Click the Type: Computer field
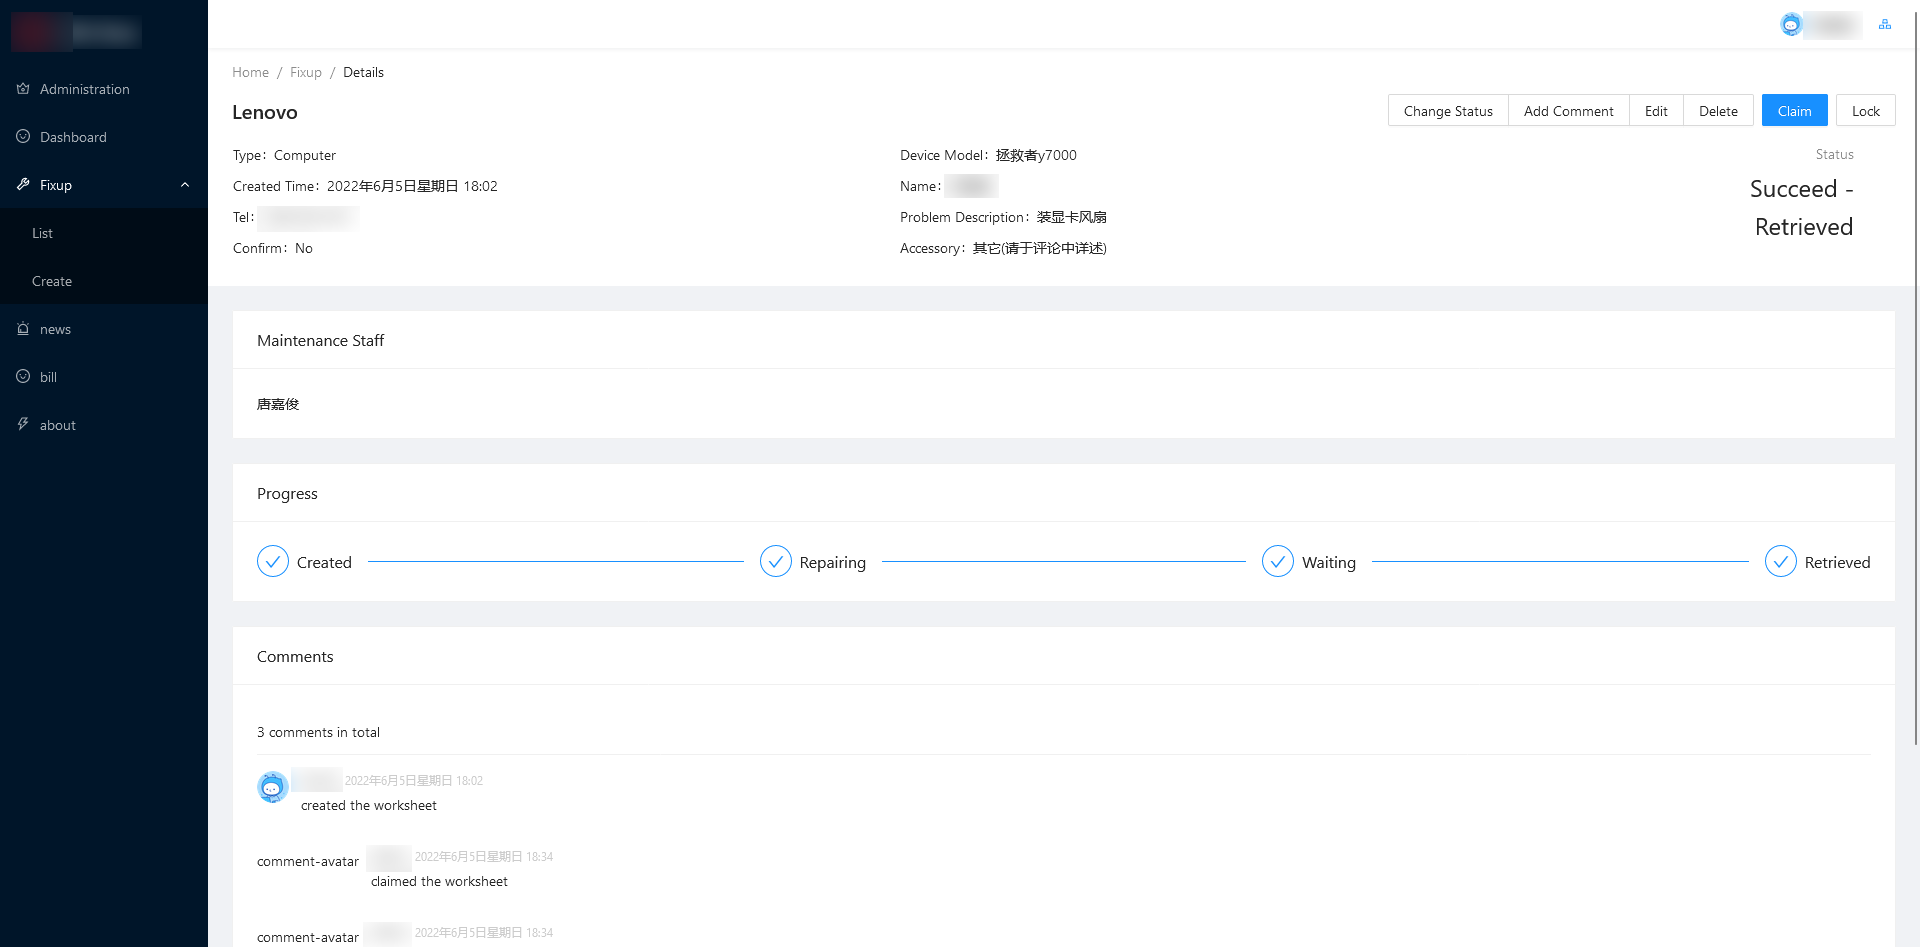Viewport: 1920px width, 947px height. click(284, 155)
